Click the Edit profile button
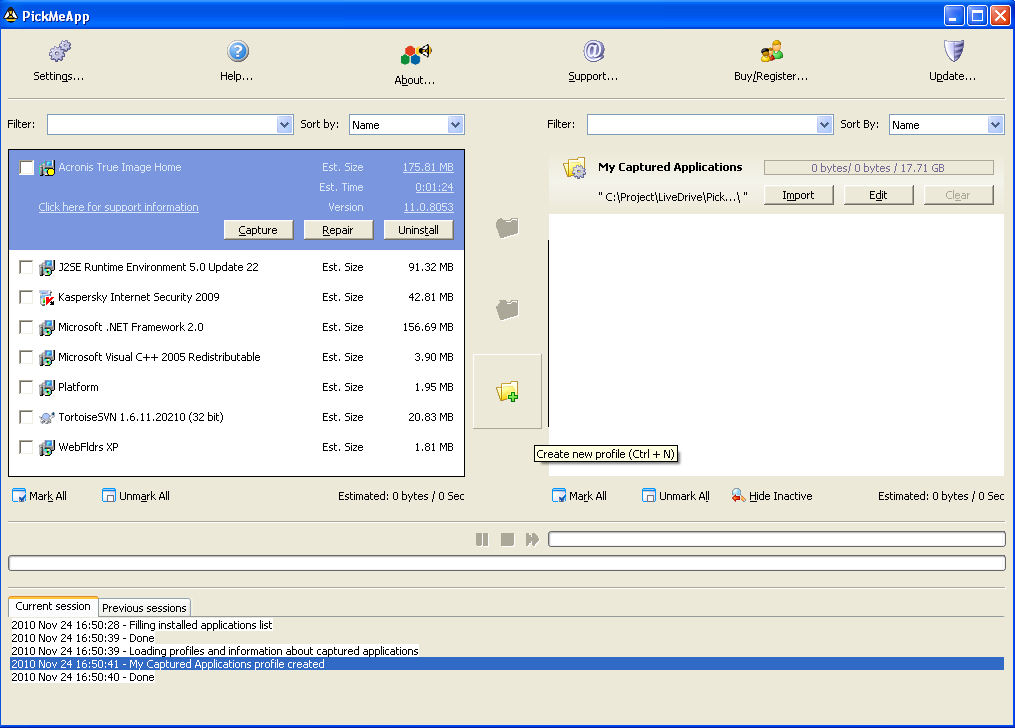Screen dimensions: 1015x728 (878, 195)
